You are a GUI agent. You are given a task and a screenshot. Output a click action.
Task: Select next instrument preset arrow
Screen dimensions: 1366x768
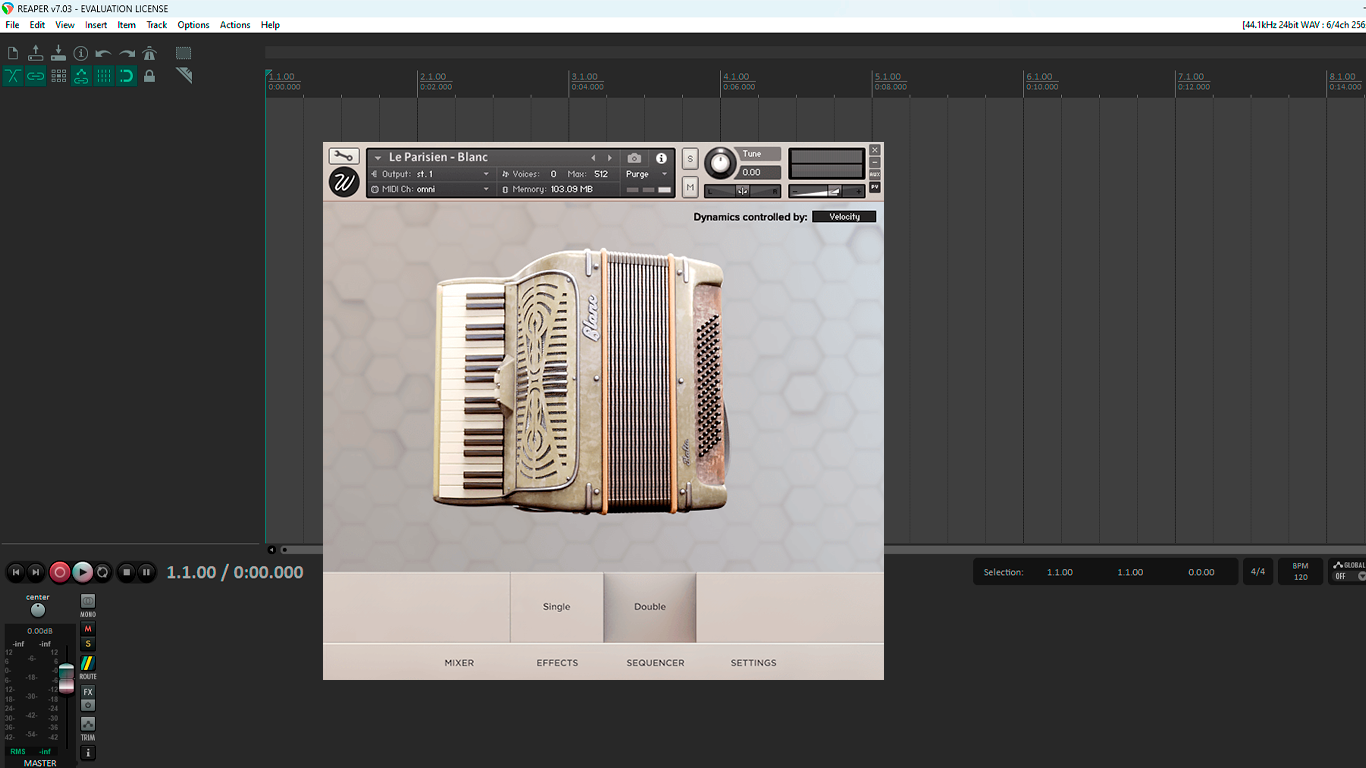[x=610, y=158]
